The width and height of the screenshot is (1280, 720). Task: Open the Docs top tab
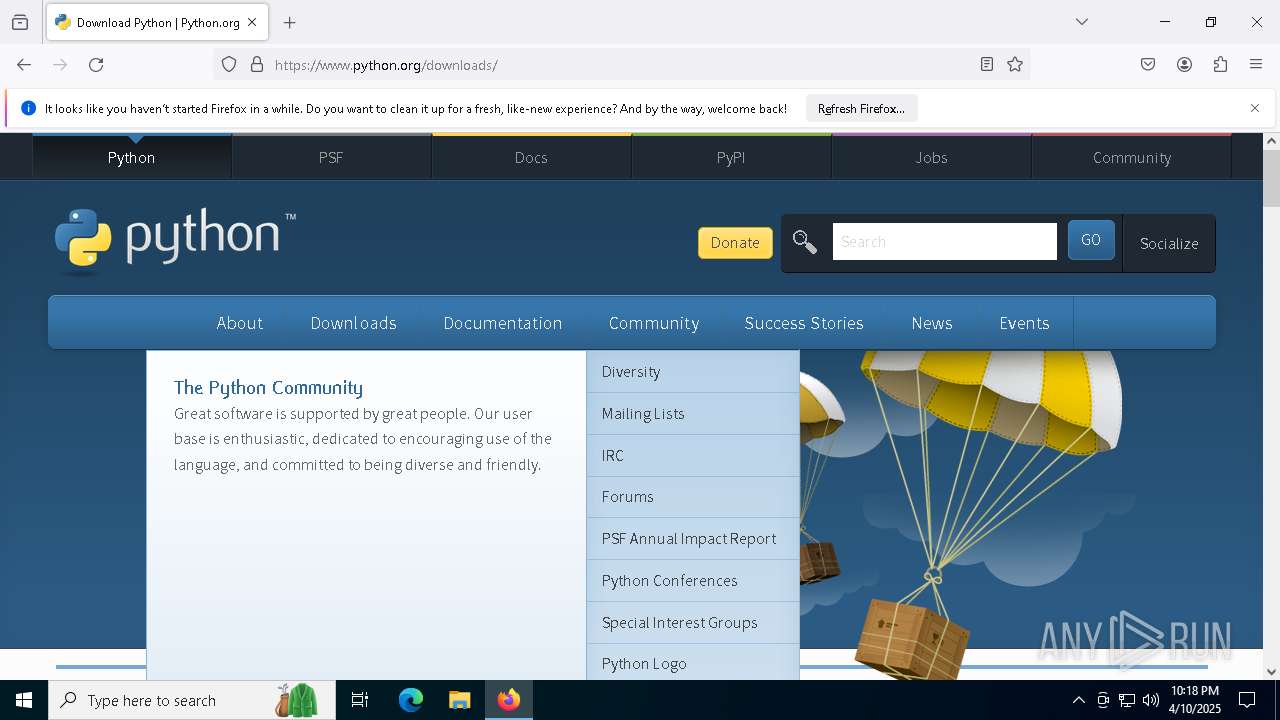click(x=531, y=157)
